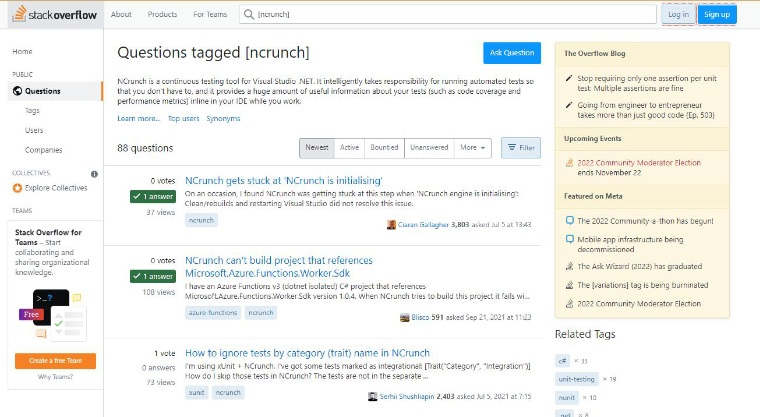Click Stack Overflow icon beside Ask Wizard post
Image resolution: width=760 pixels, height=417 pixels.
570,266
